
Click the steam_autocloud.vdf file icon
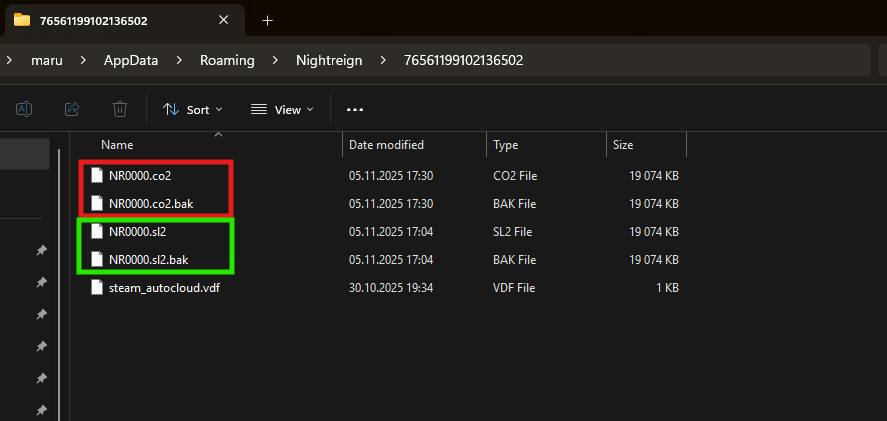point(97,287)
